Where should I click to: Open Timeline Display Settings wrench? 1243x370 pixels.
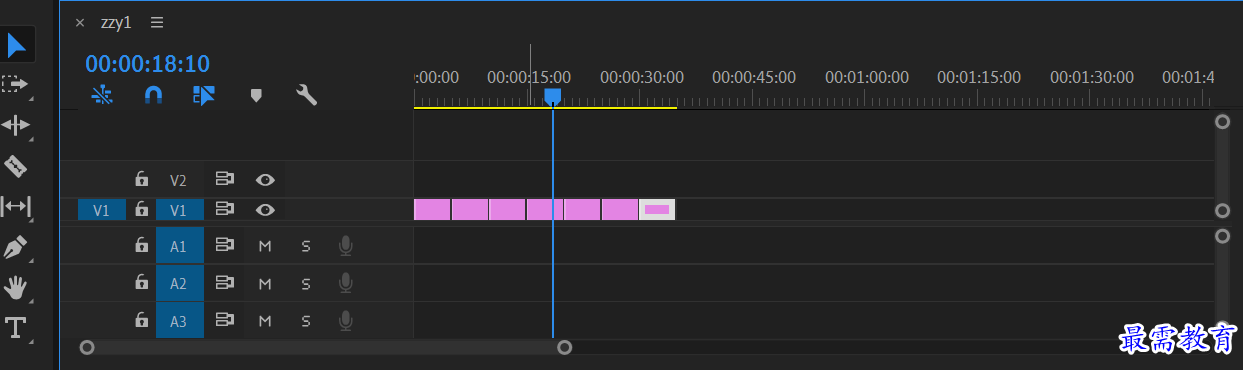coord(307,95)
